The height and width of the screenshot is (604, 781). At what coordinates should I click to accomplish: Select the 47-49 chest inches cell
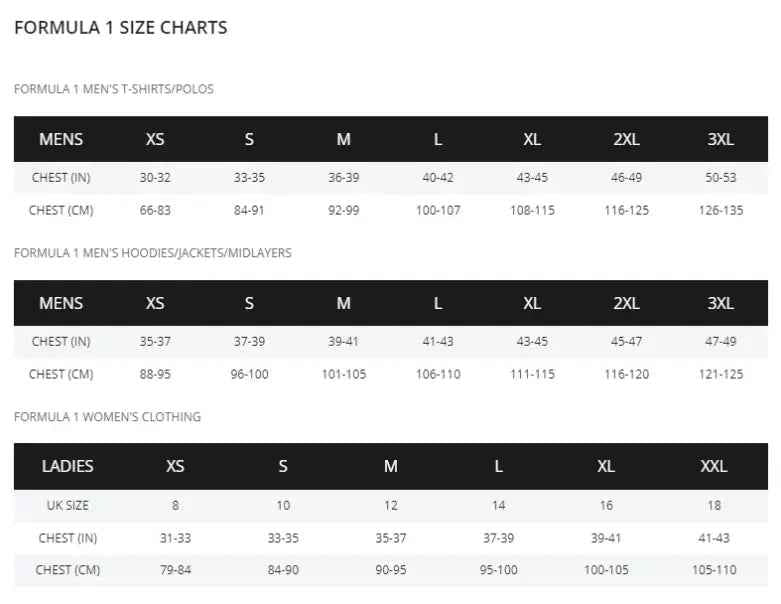coord(720,342)
